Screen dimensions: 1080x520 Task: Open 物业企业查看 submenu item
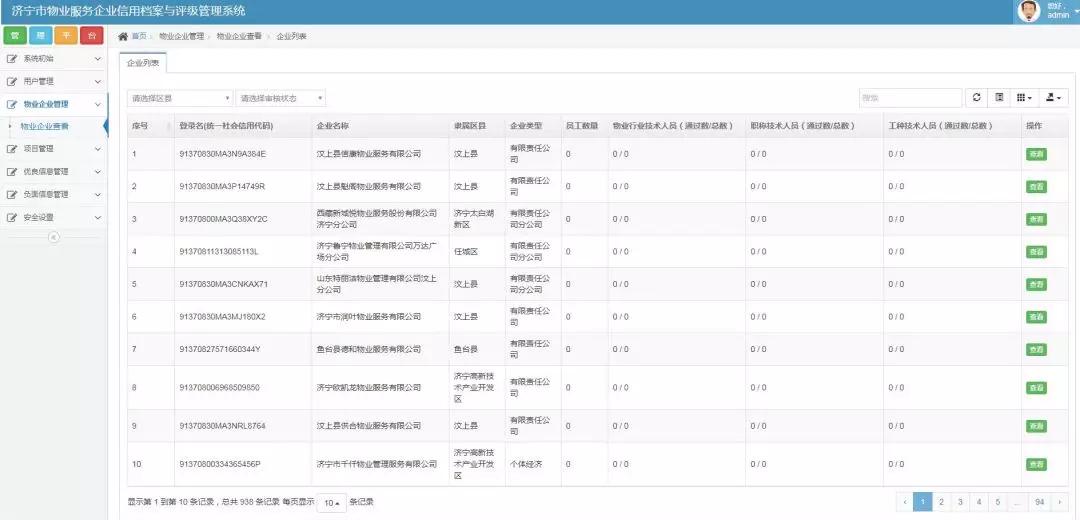[44, 127]
